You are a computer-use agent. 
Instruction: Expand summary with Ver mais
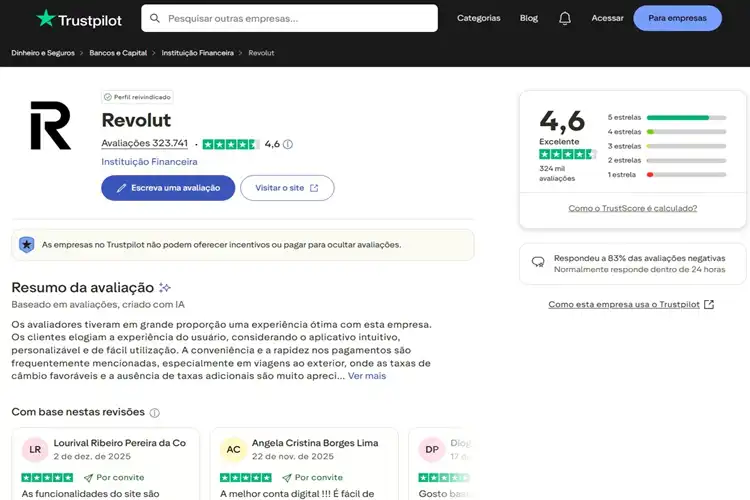pyautogui.click(x=367, y=376)
